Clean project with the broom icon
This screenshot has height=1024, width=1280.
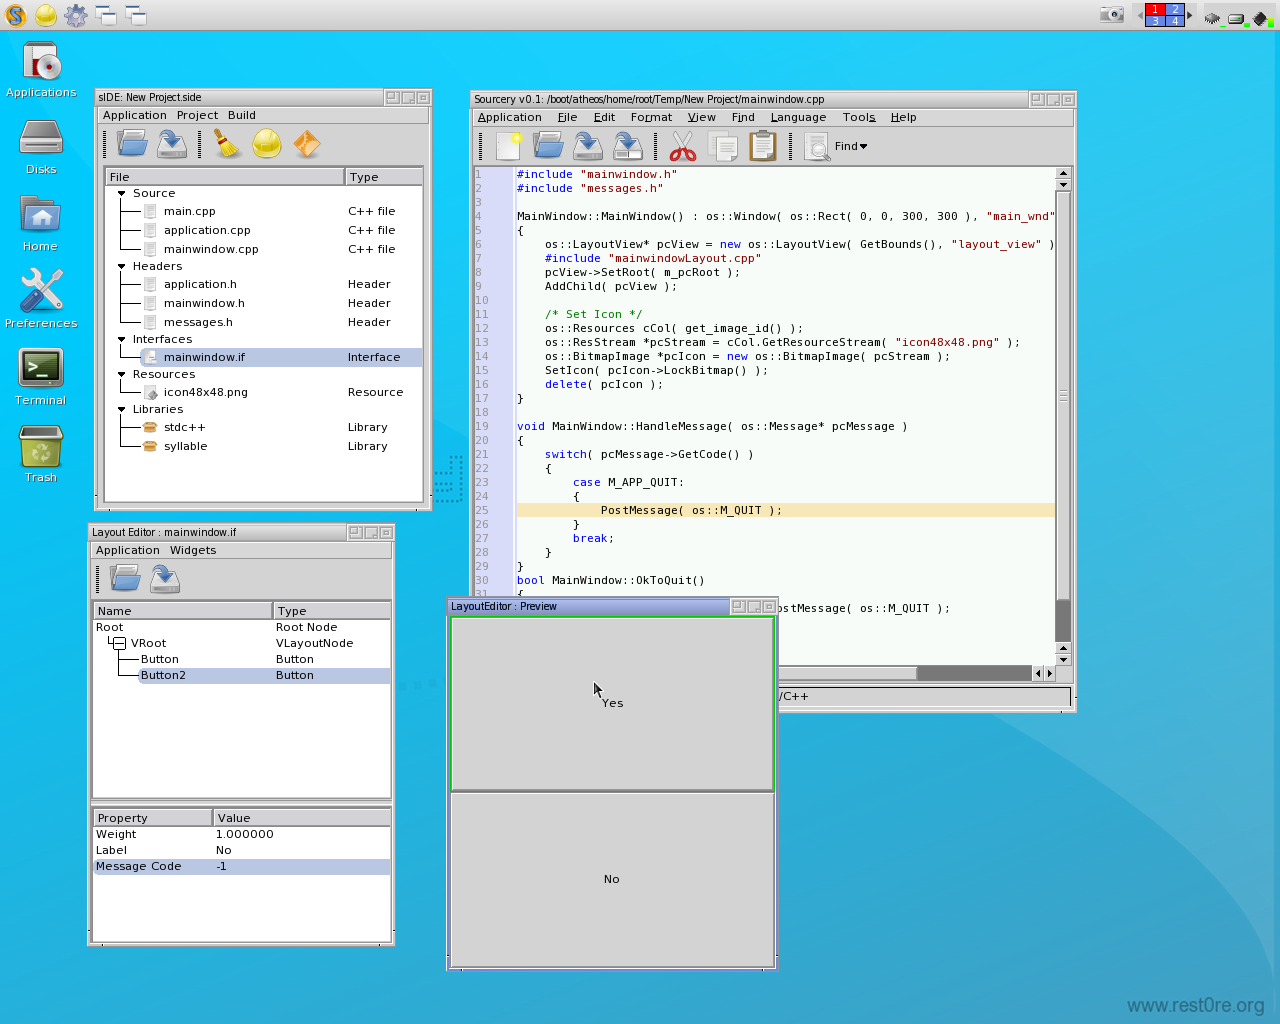(x=228, y=144)
